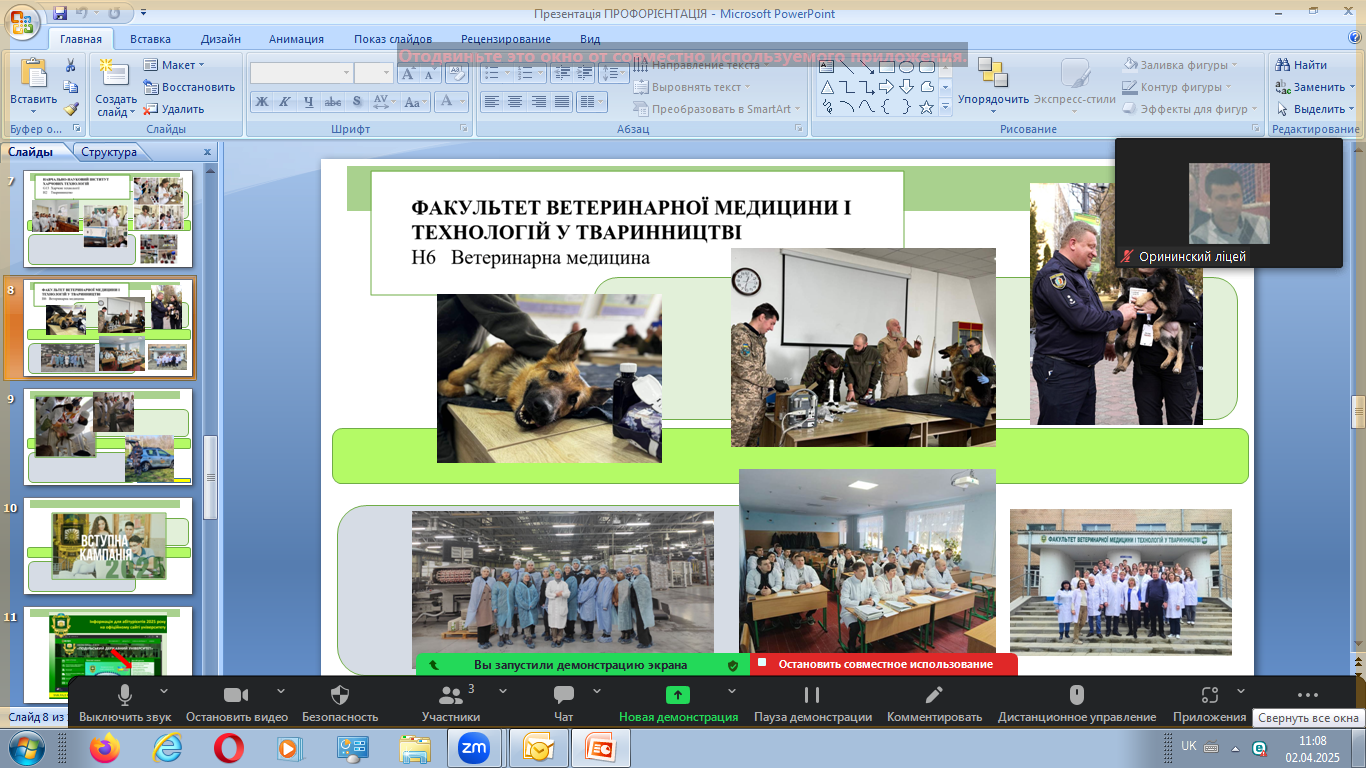Click the Format Painter brush icon
This screenshot has width=1366, height=768.
point(71,109)
